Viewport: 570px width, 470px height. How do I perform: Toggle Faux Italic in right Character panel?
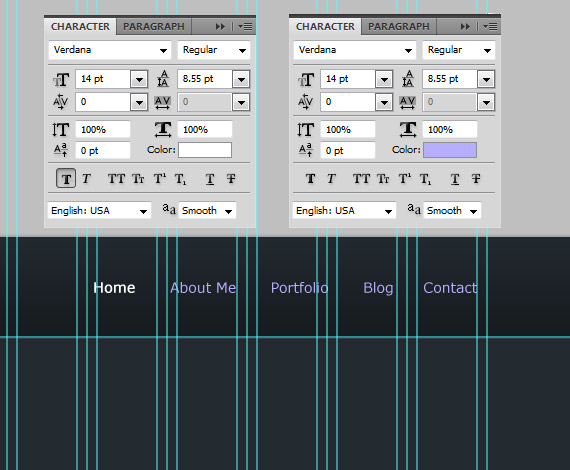pos(331,178)
